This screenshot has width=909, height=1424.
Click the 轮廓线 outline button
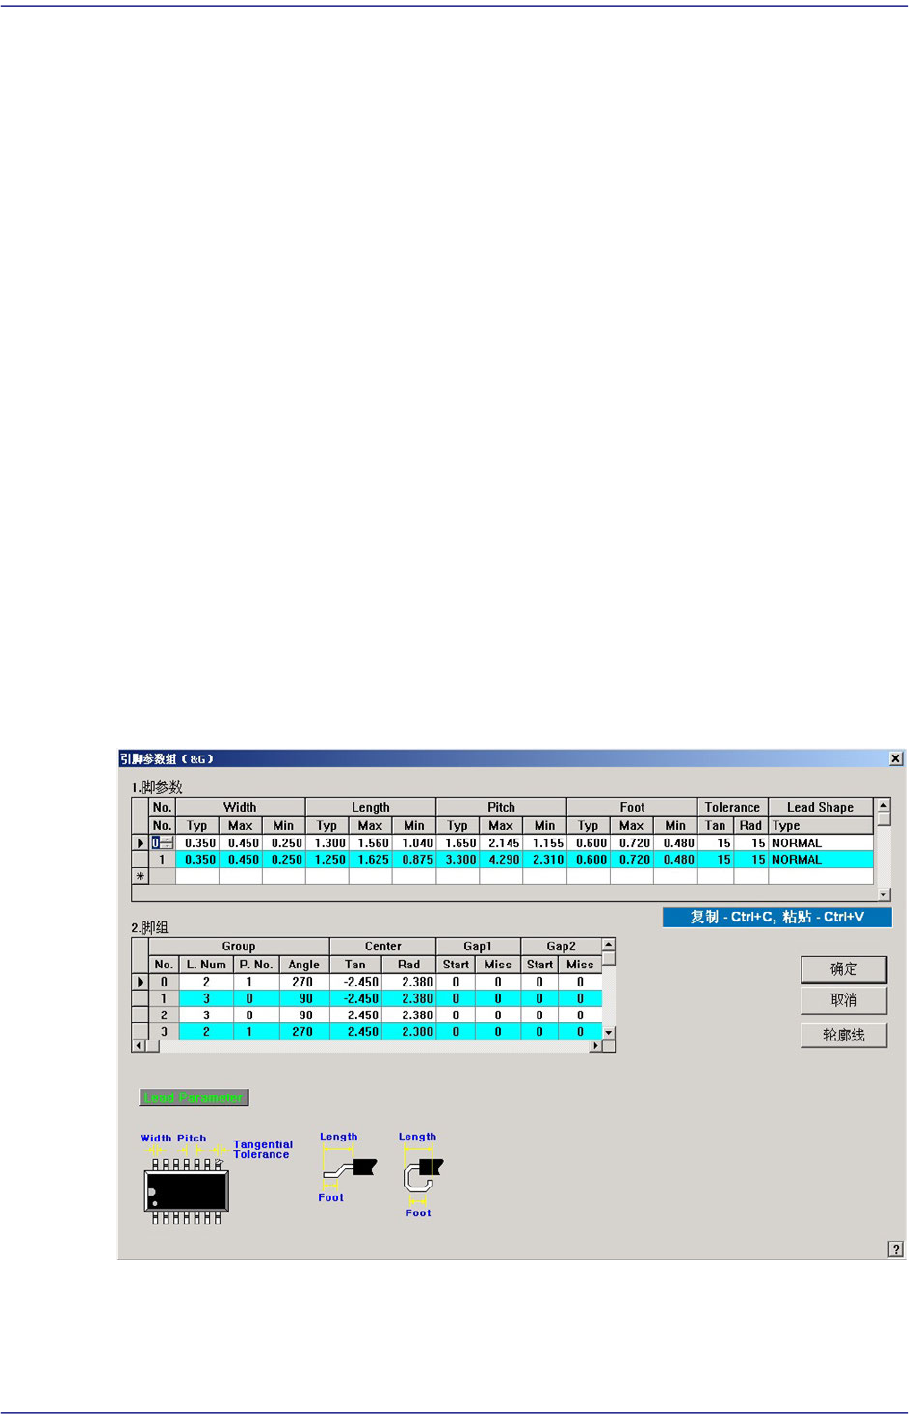tap(844, 1034)
